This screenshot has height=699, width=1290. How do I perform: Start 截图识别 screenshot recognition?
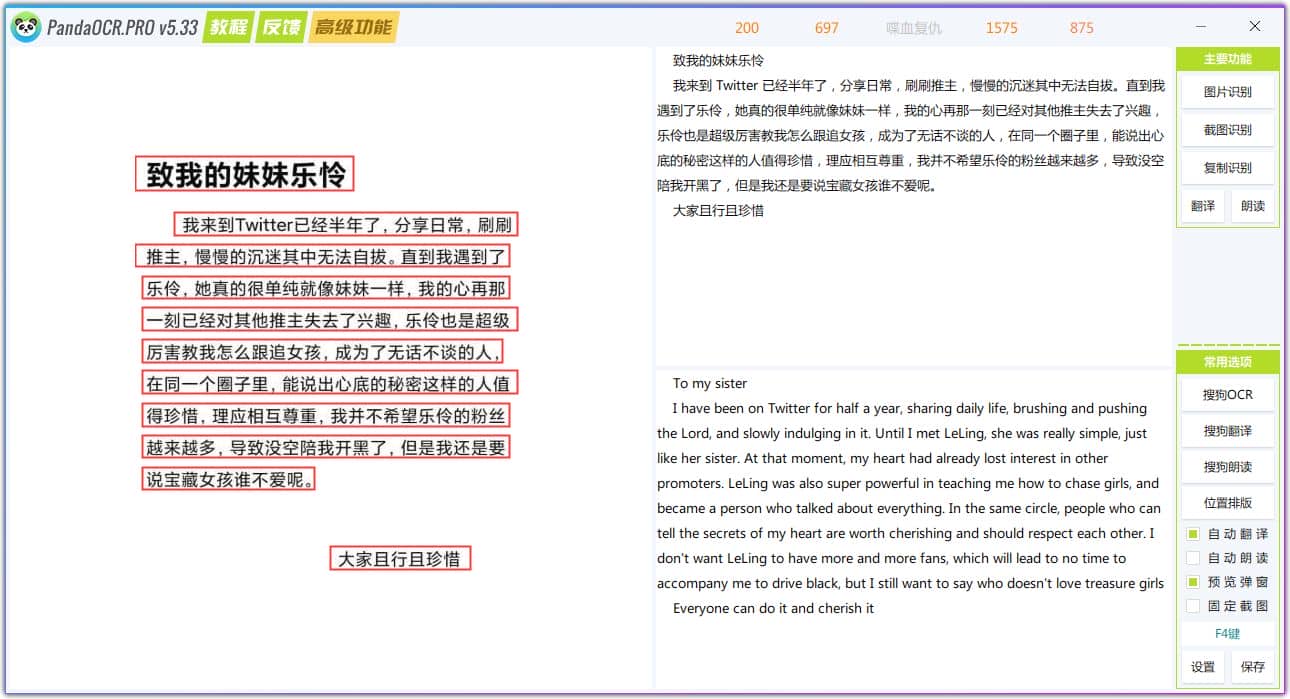click(1227, 130)
